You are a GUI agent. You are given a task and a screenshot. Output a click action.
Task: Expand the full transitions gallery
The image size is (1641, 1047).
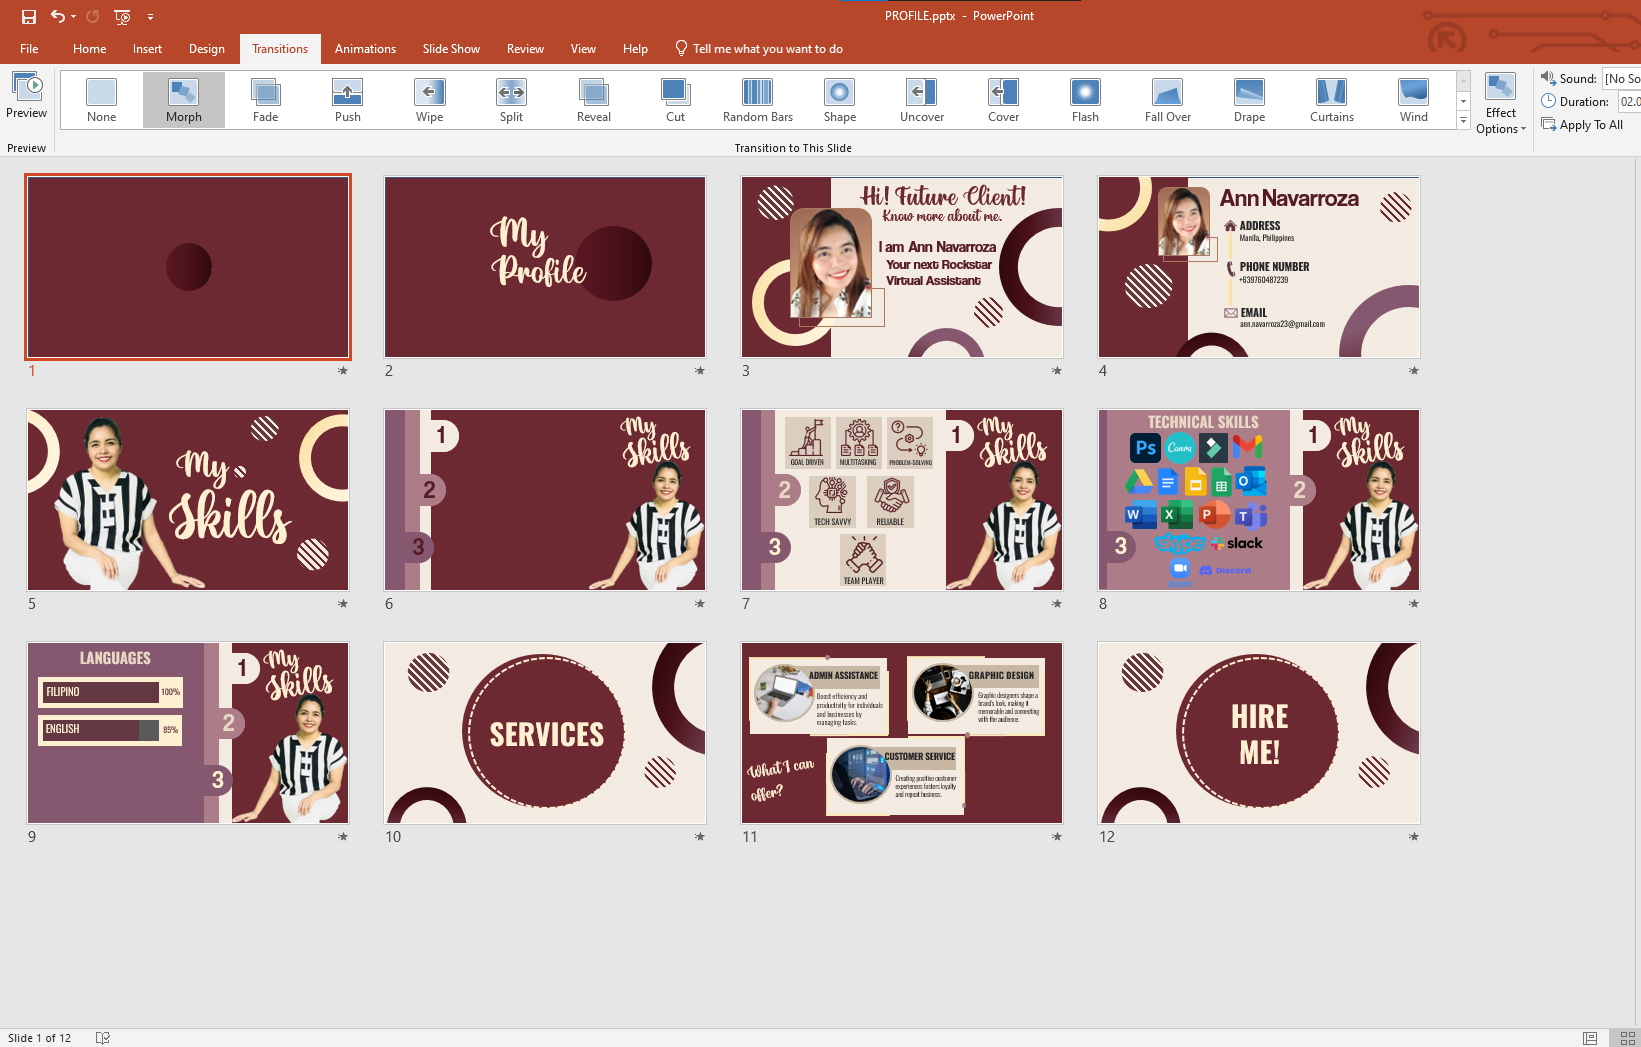pos(1463,120)
